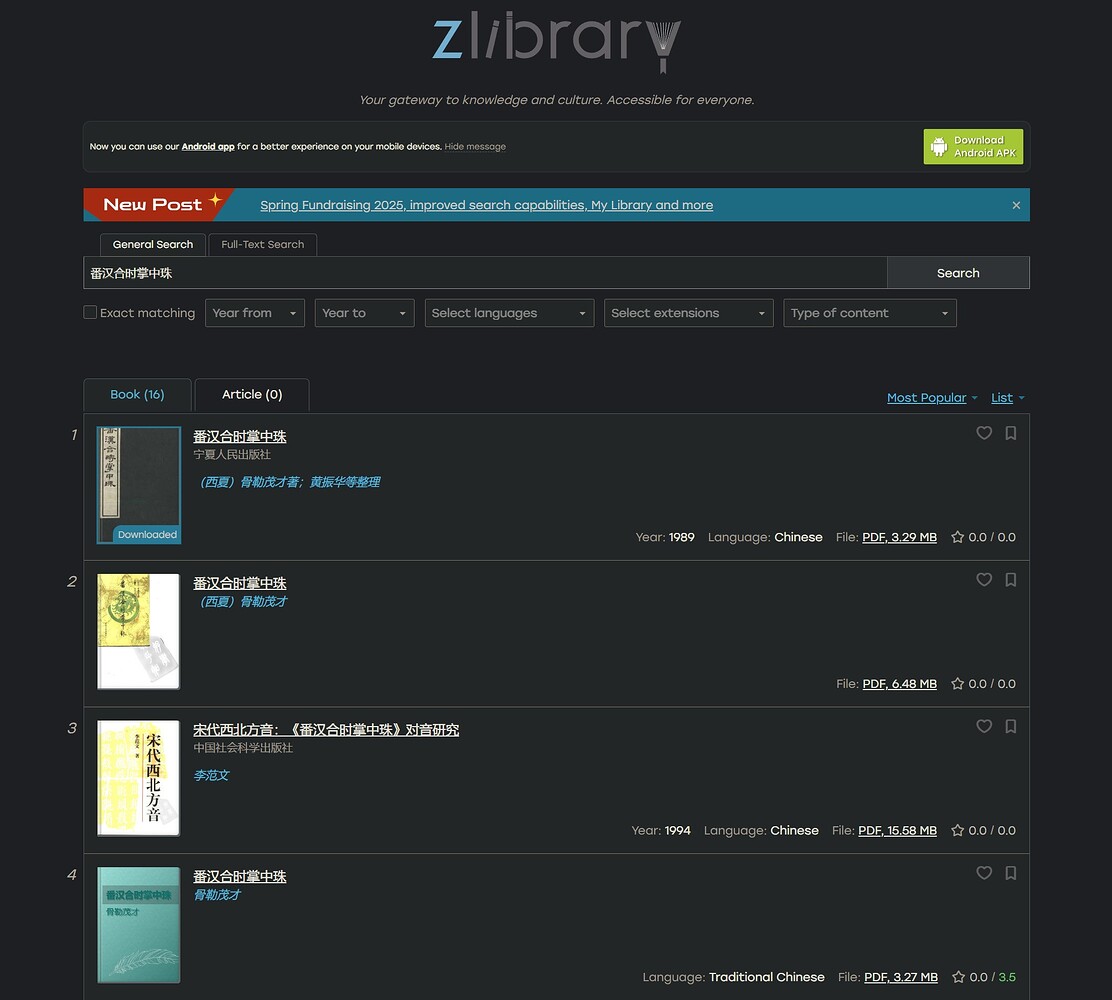Bookmark the first book result

click(1011, 433)
